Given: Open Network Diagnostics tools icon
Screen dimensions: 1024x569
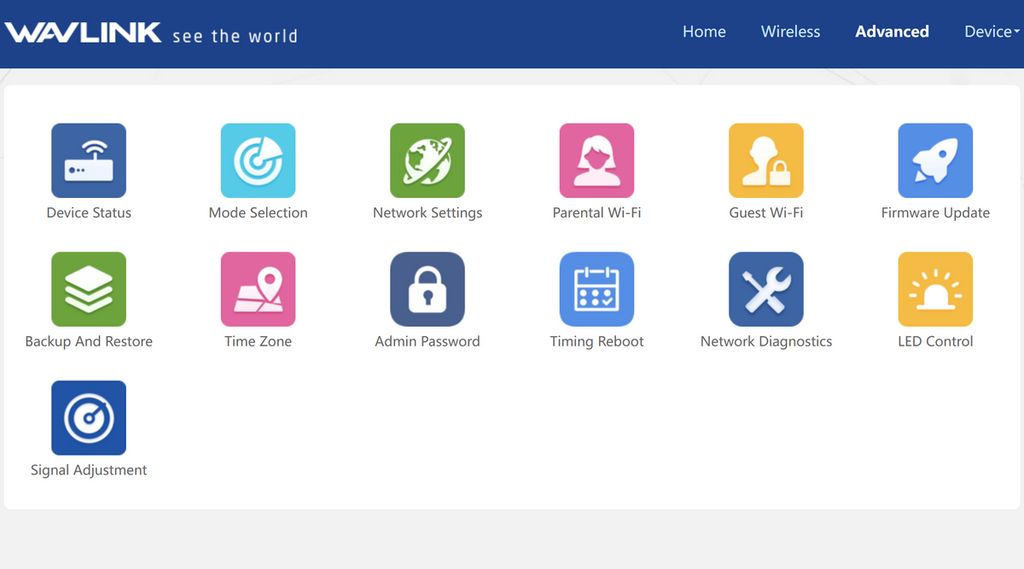Looking at the screenshot, I should [x=766, y=289].
